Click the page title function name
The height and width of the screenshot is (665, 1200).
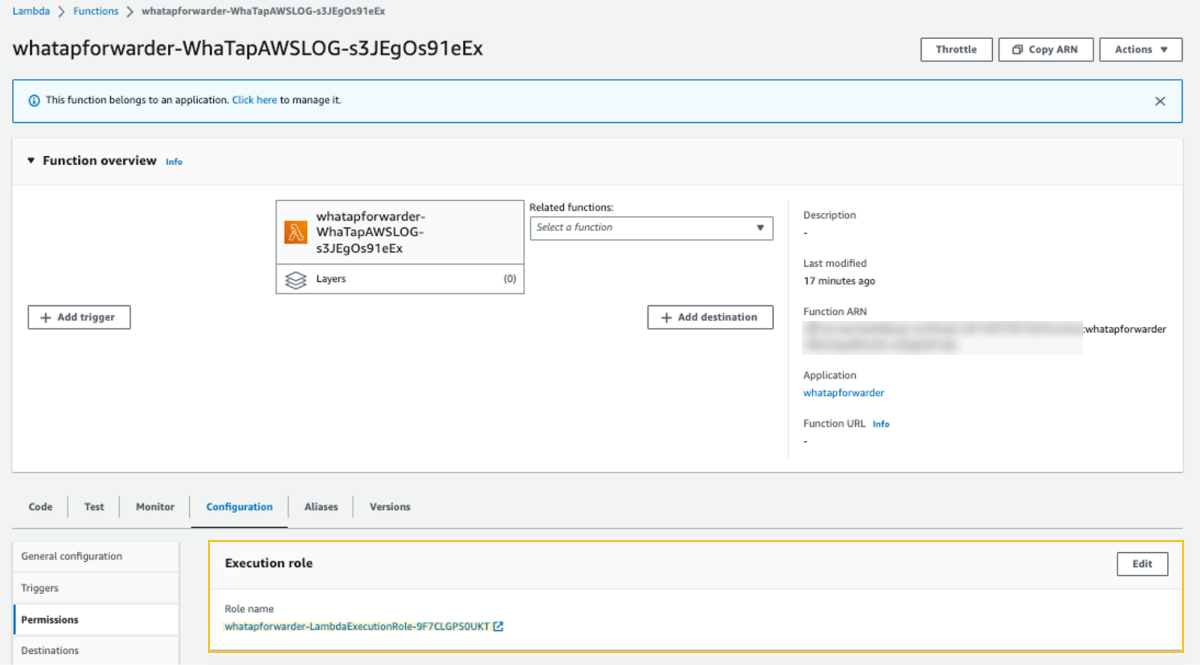248,48
